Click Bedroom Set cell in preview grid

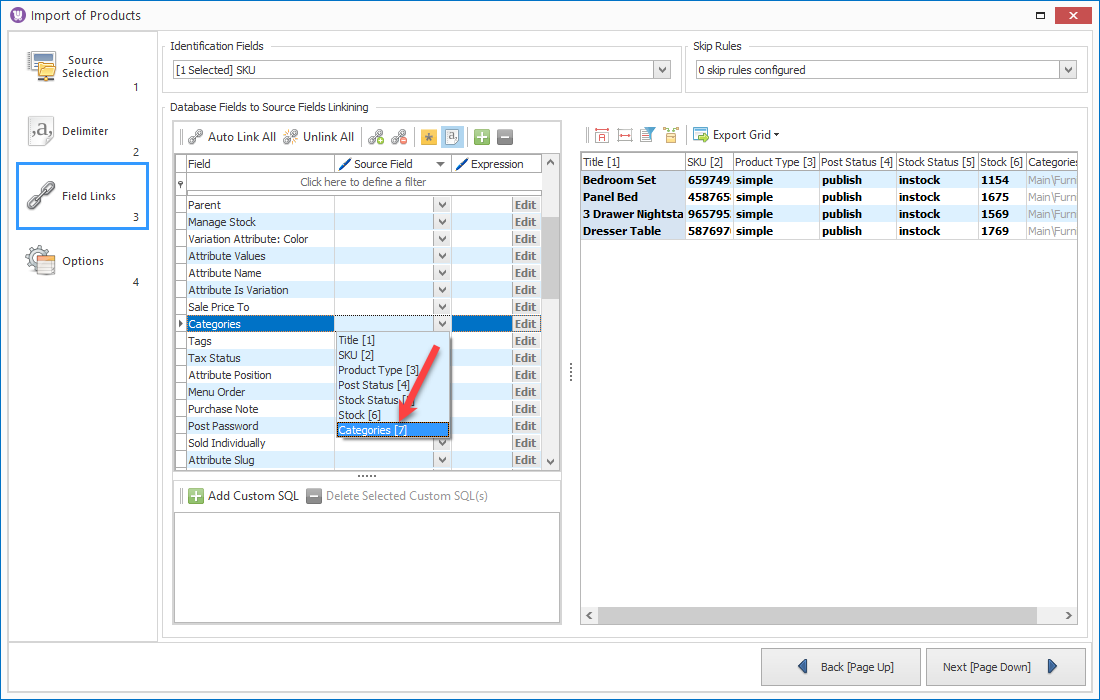(633, 180)
